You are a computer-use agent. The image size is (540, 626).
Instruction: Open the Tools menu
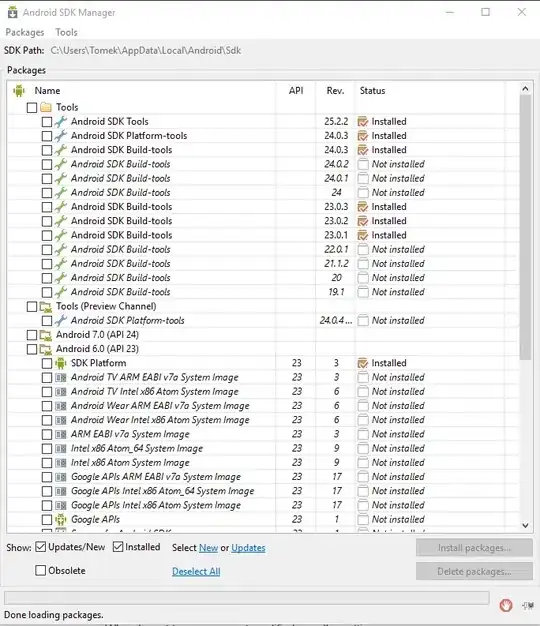(66, 32)
